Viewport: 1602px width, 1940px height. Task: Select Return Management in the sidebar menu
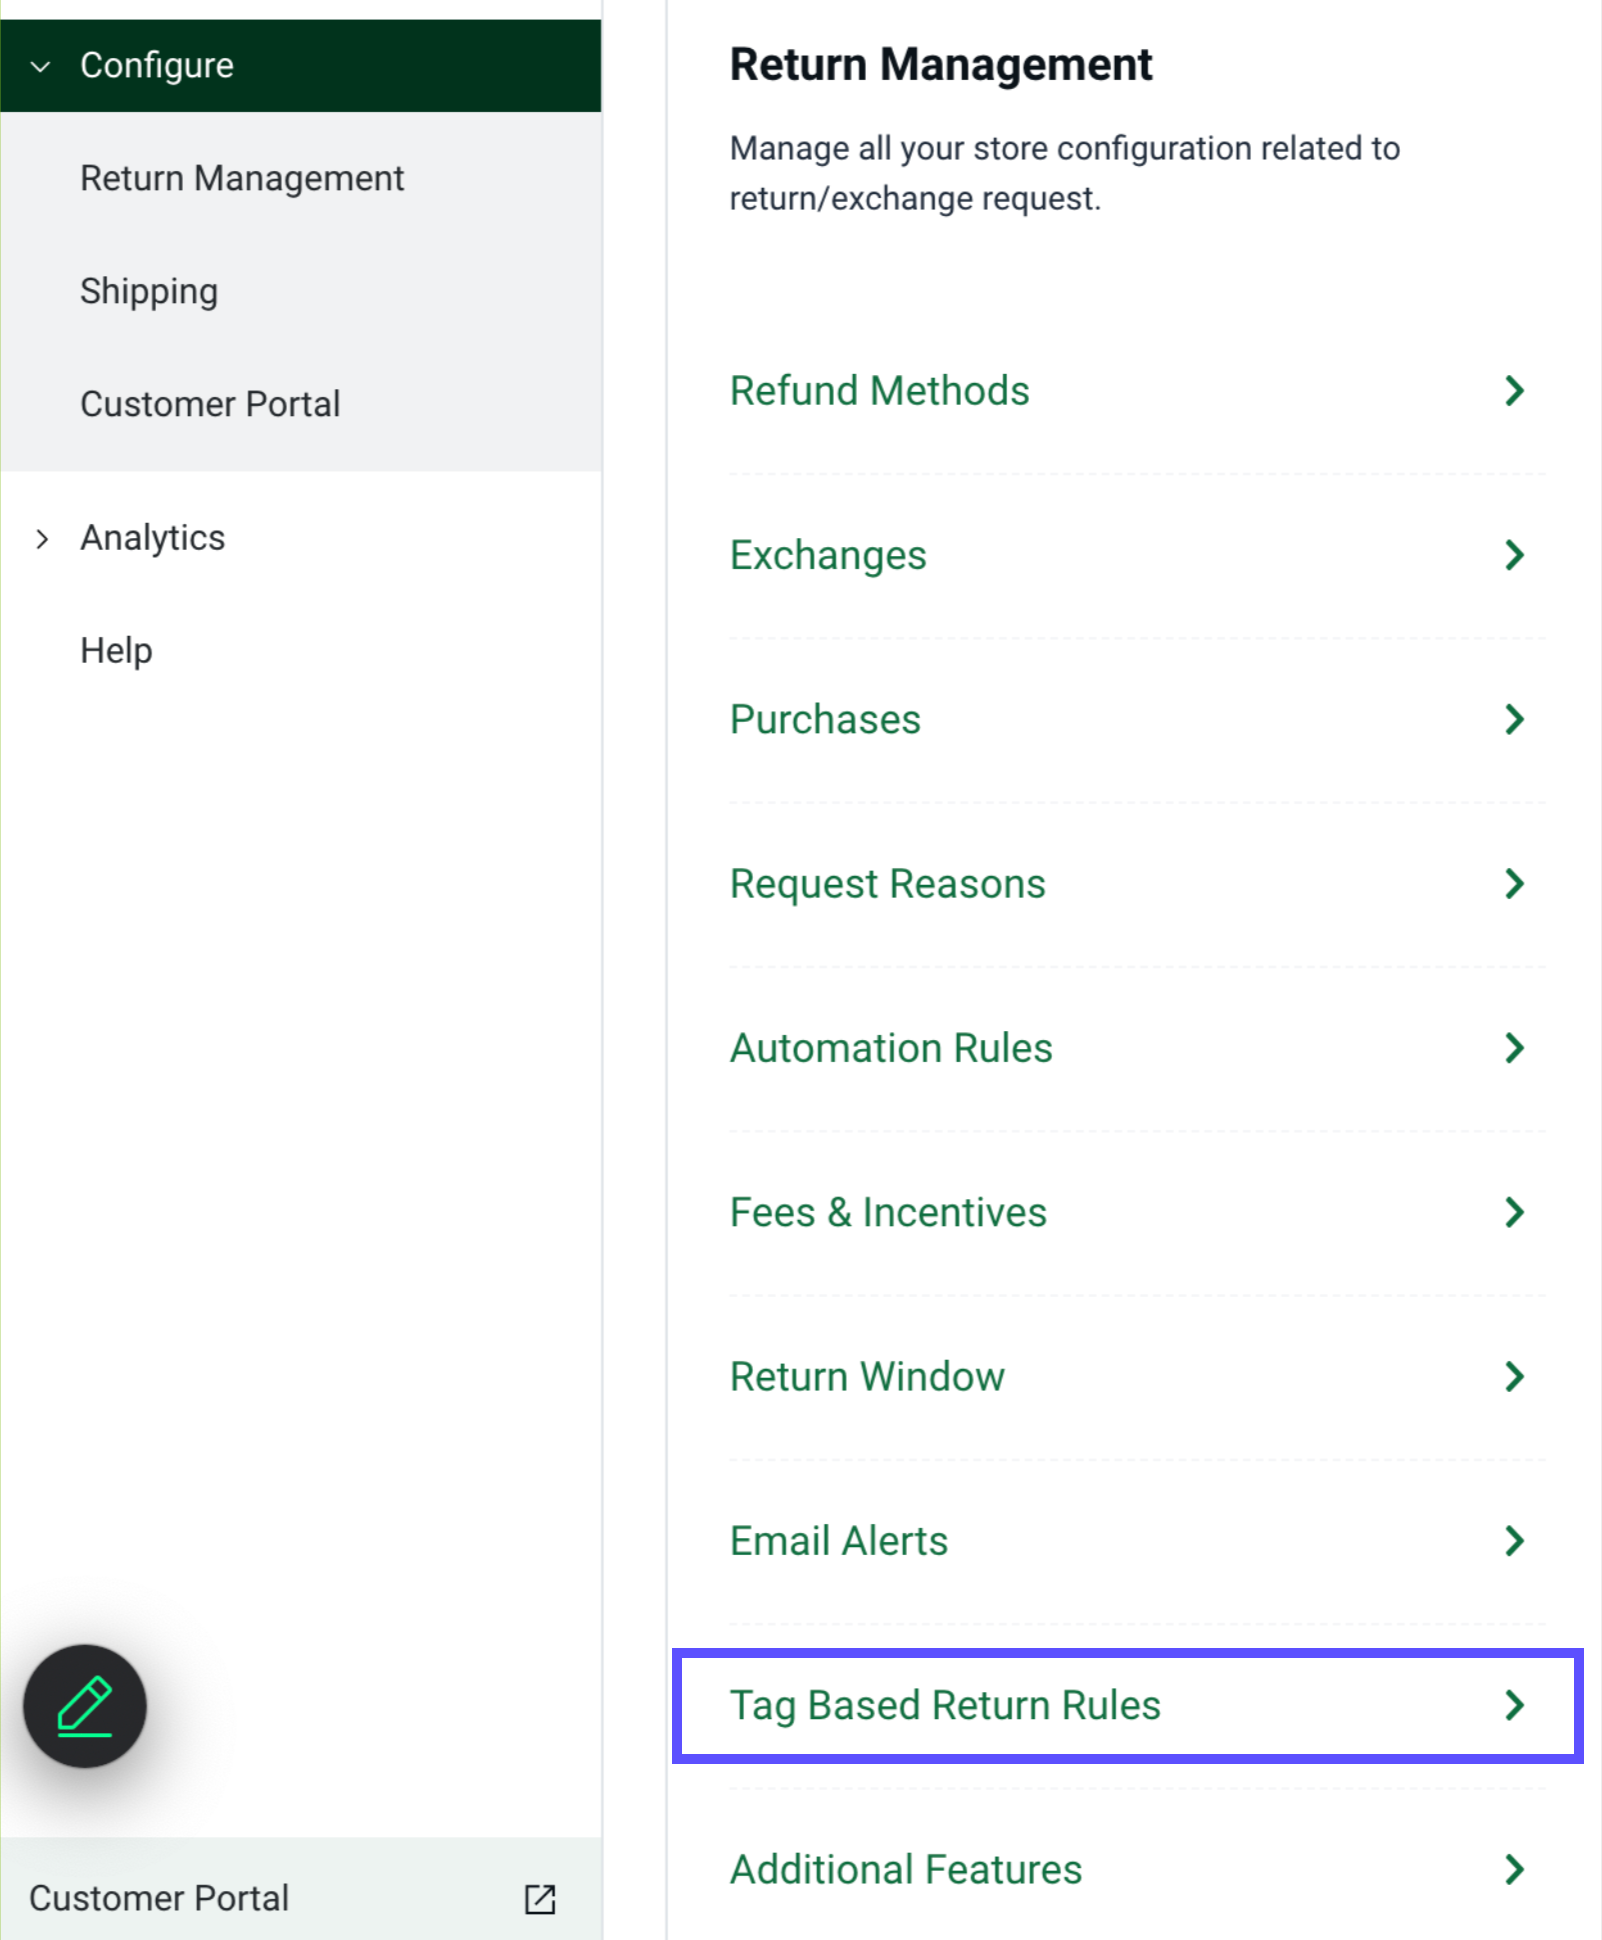coord(241,178)
